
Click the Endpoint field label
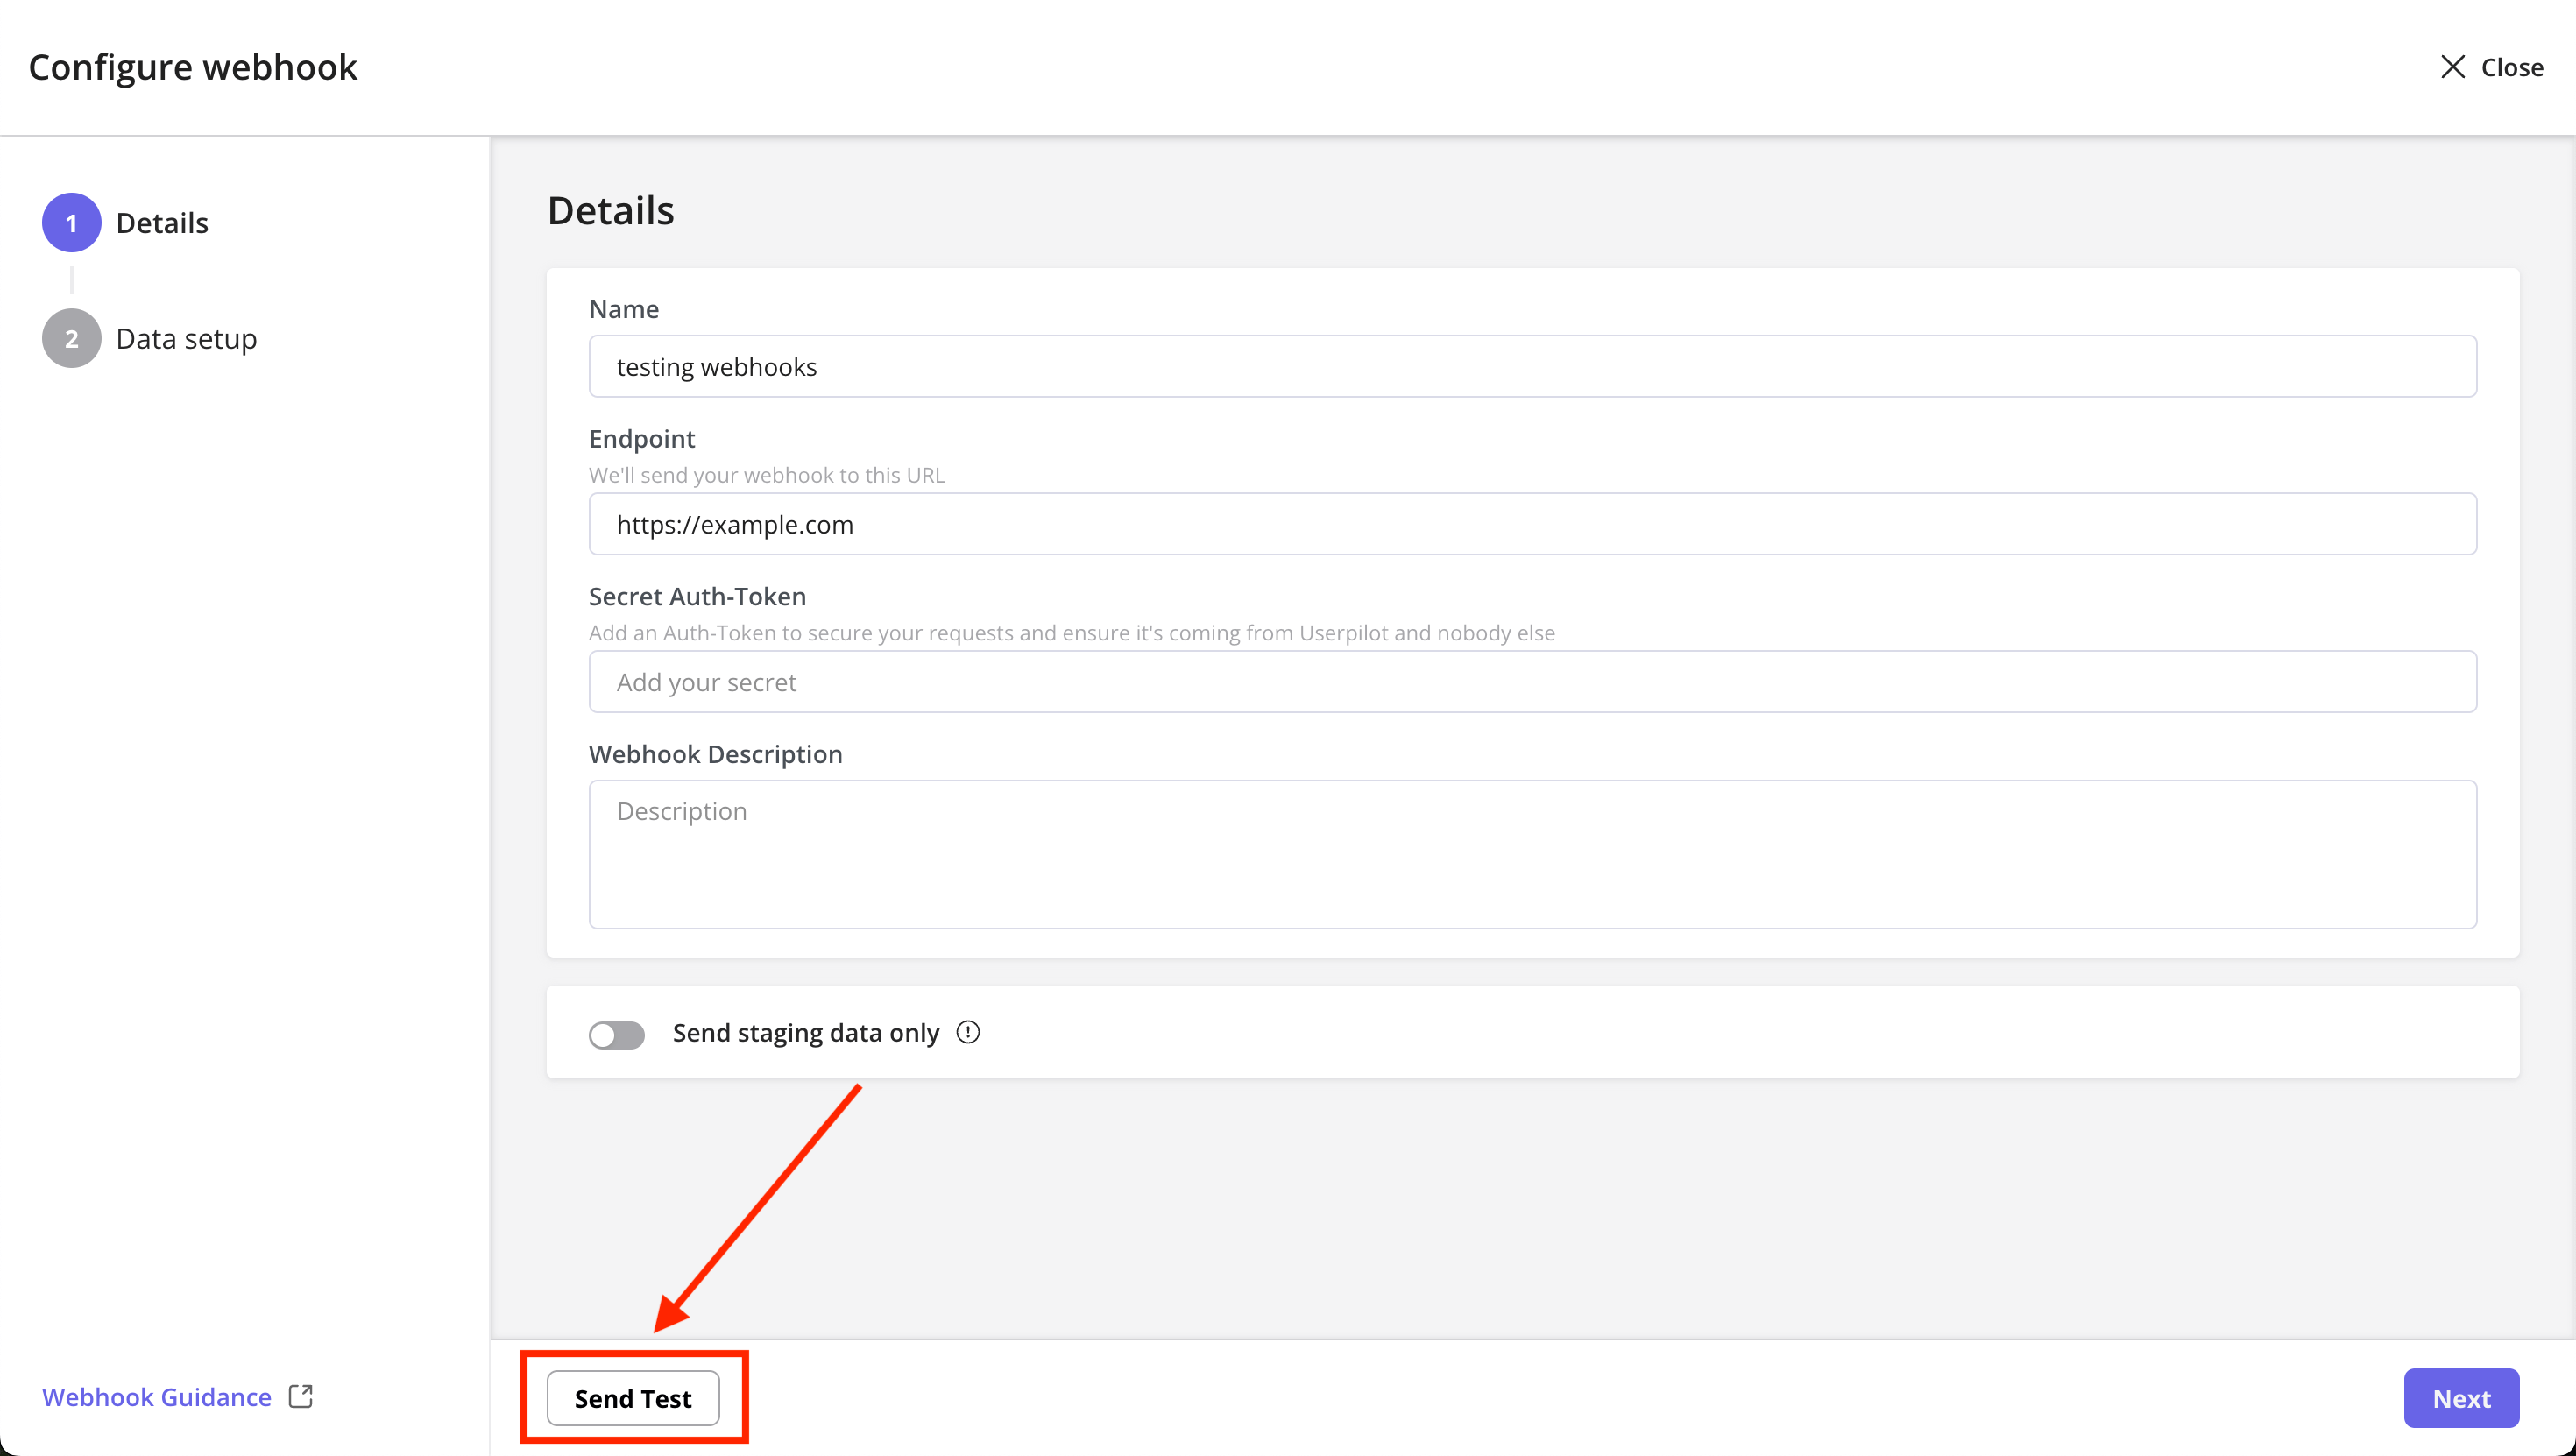642,438
